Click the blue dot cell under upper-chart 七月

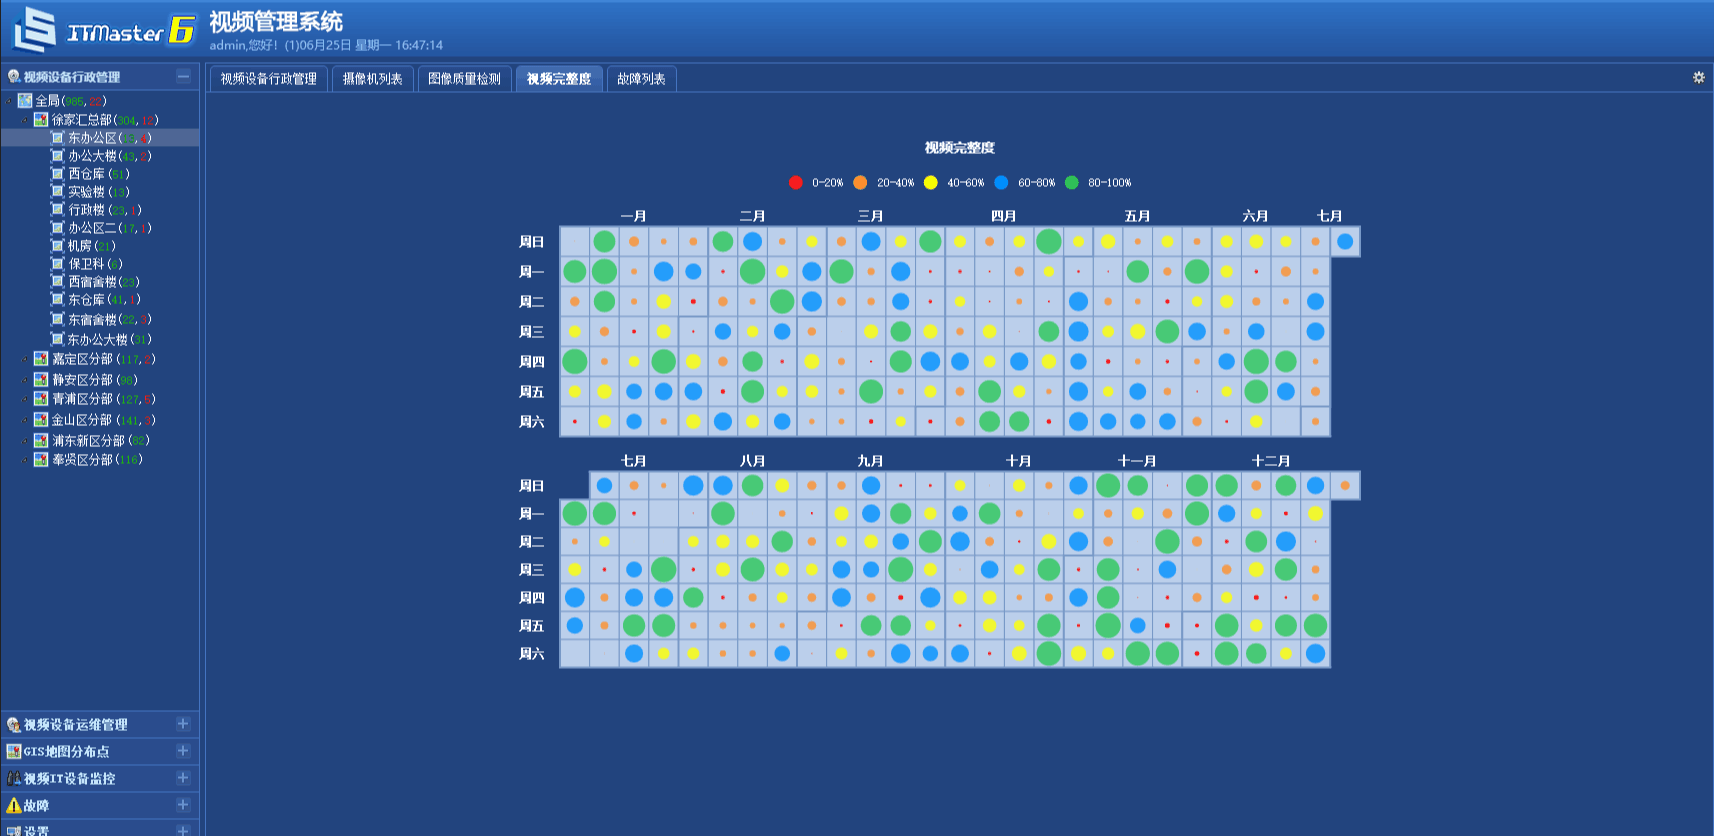[1345, 241]
